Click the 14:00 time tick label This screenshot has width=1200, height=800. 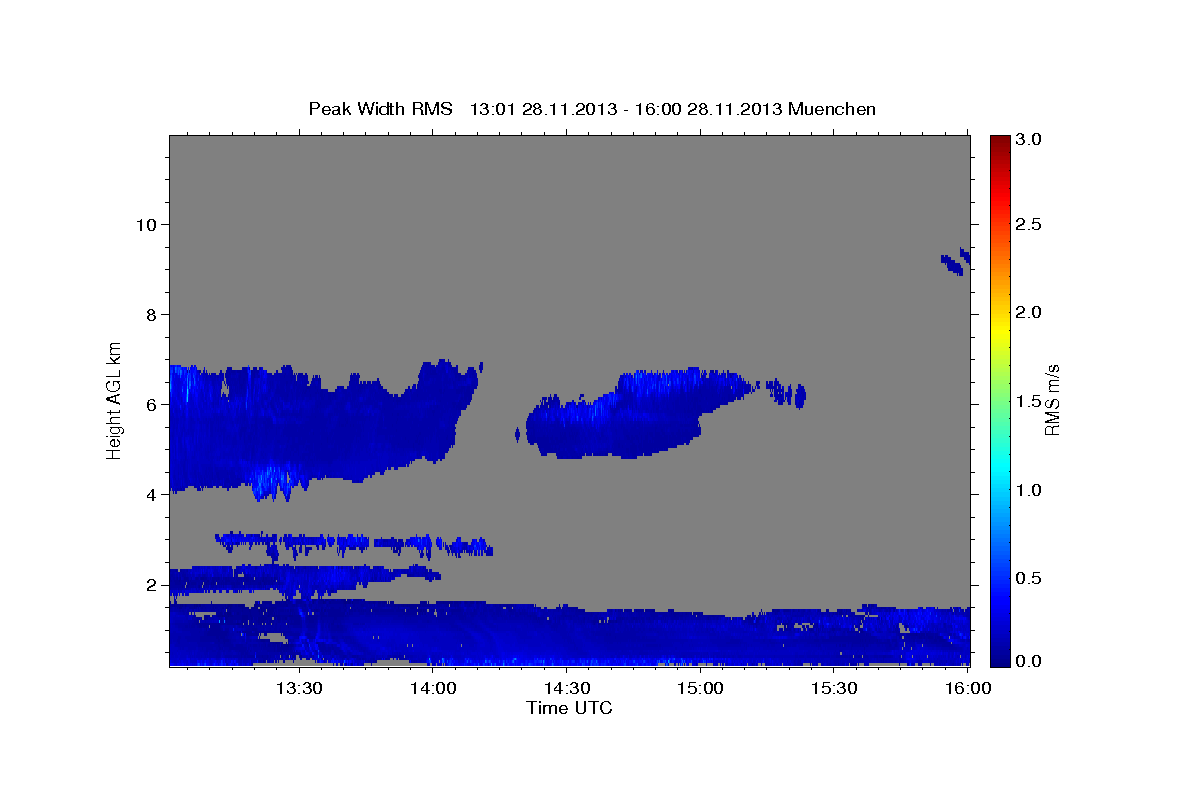pos(433,688)
